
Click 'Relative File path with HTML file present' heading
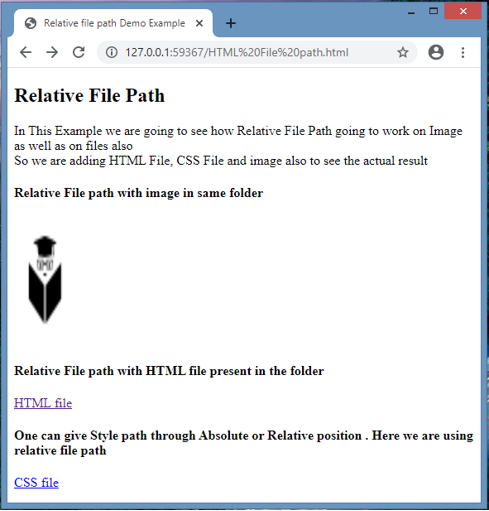[169, 371]
